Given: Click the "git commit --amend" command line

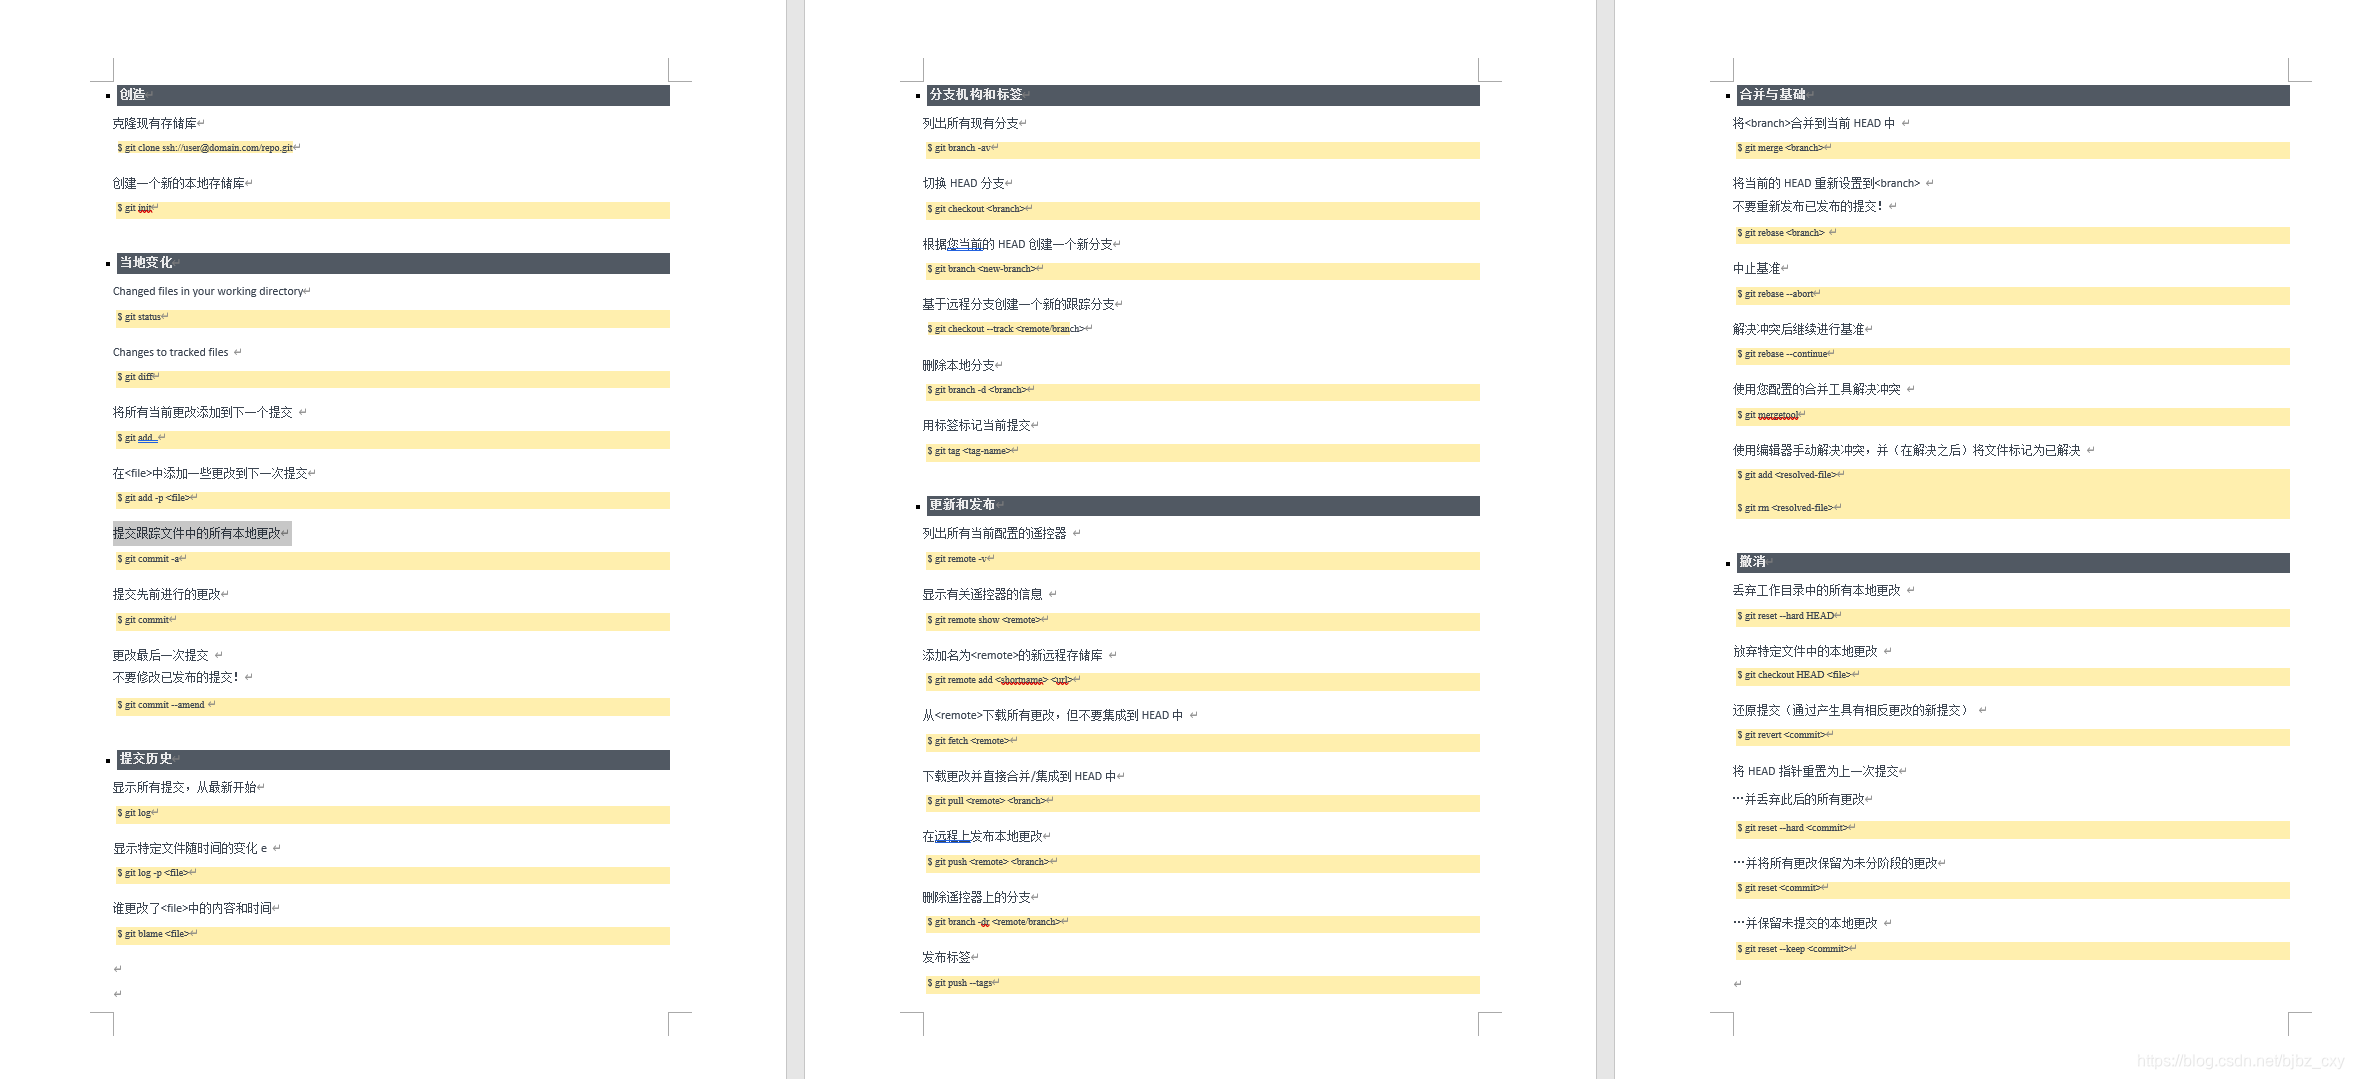Looking at the screenshot, I should coord(165,706).
